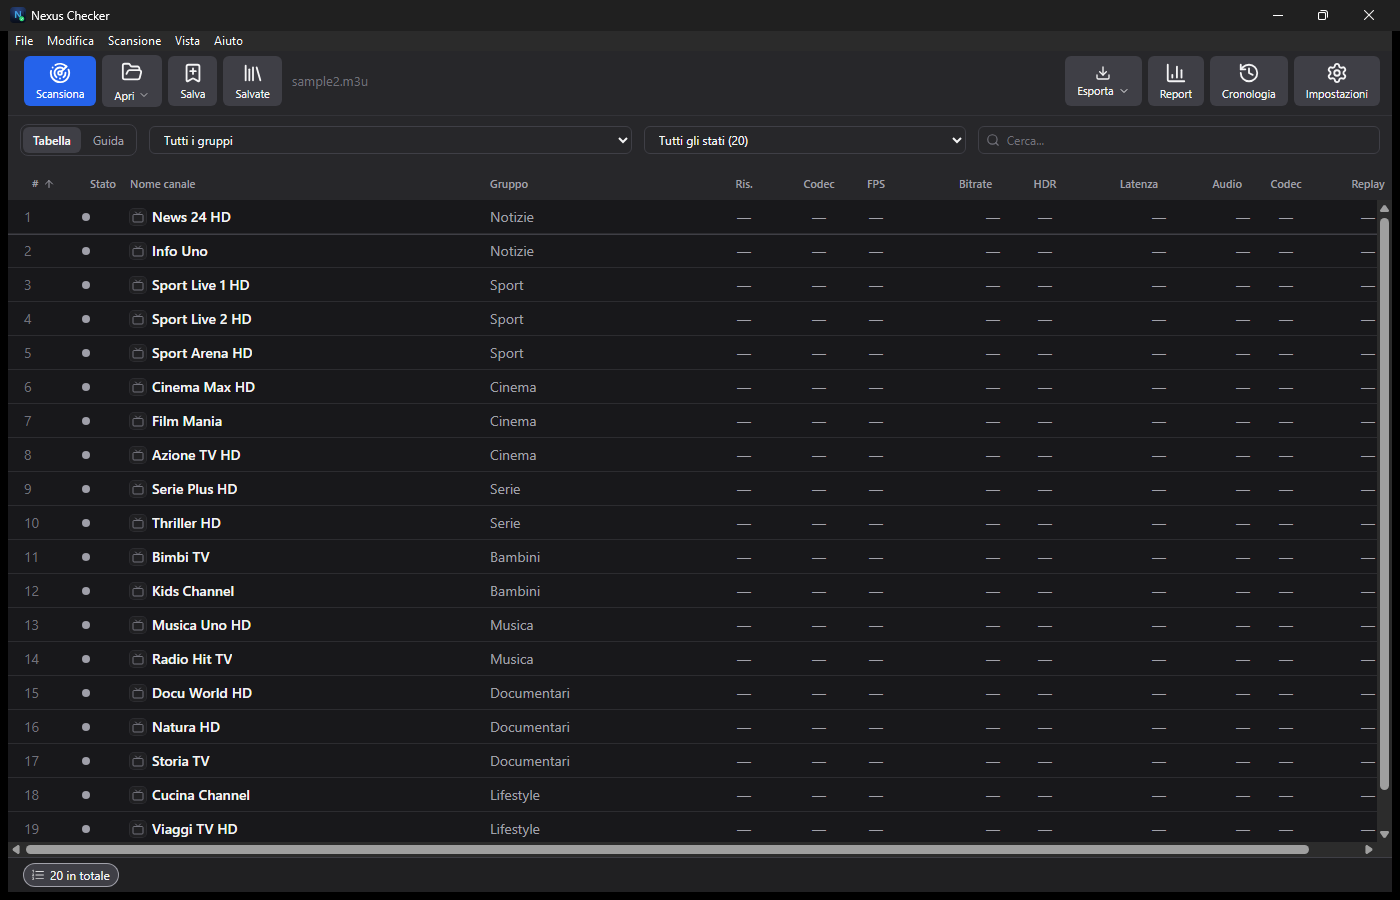Click the horizontal scrollbar right arrow
Viewport: 1400px width, 900px height.
tap(1369, 849)
